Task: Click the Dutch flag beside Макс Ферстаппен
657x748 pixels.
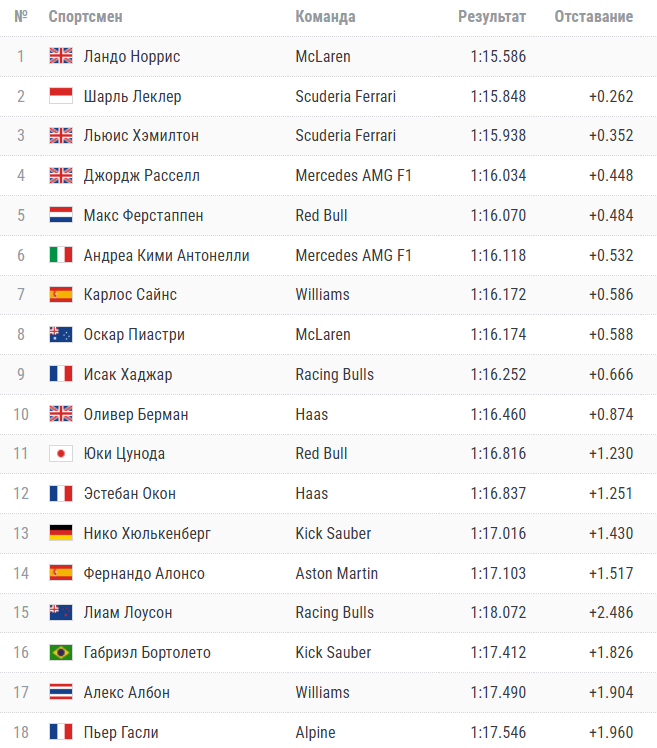Action: click(x=61, y=216)
